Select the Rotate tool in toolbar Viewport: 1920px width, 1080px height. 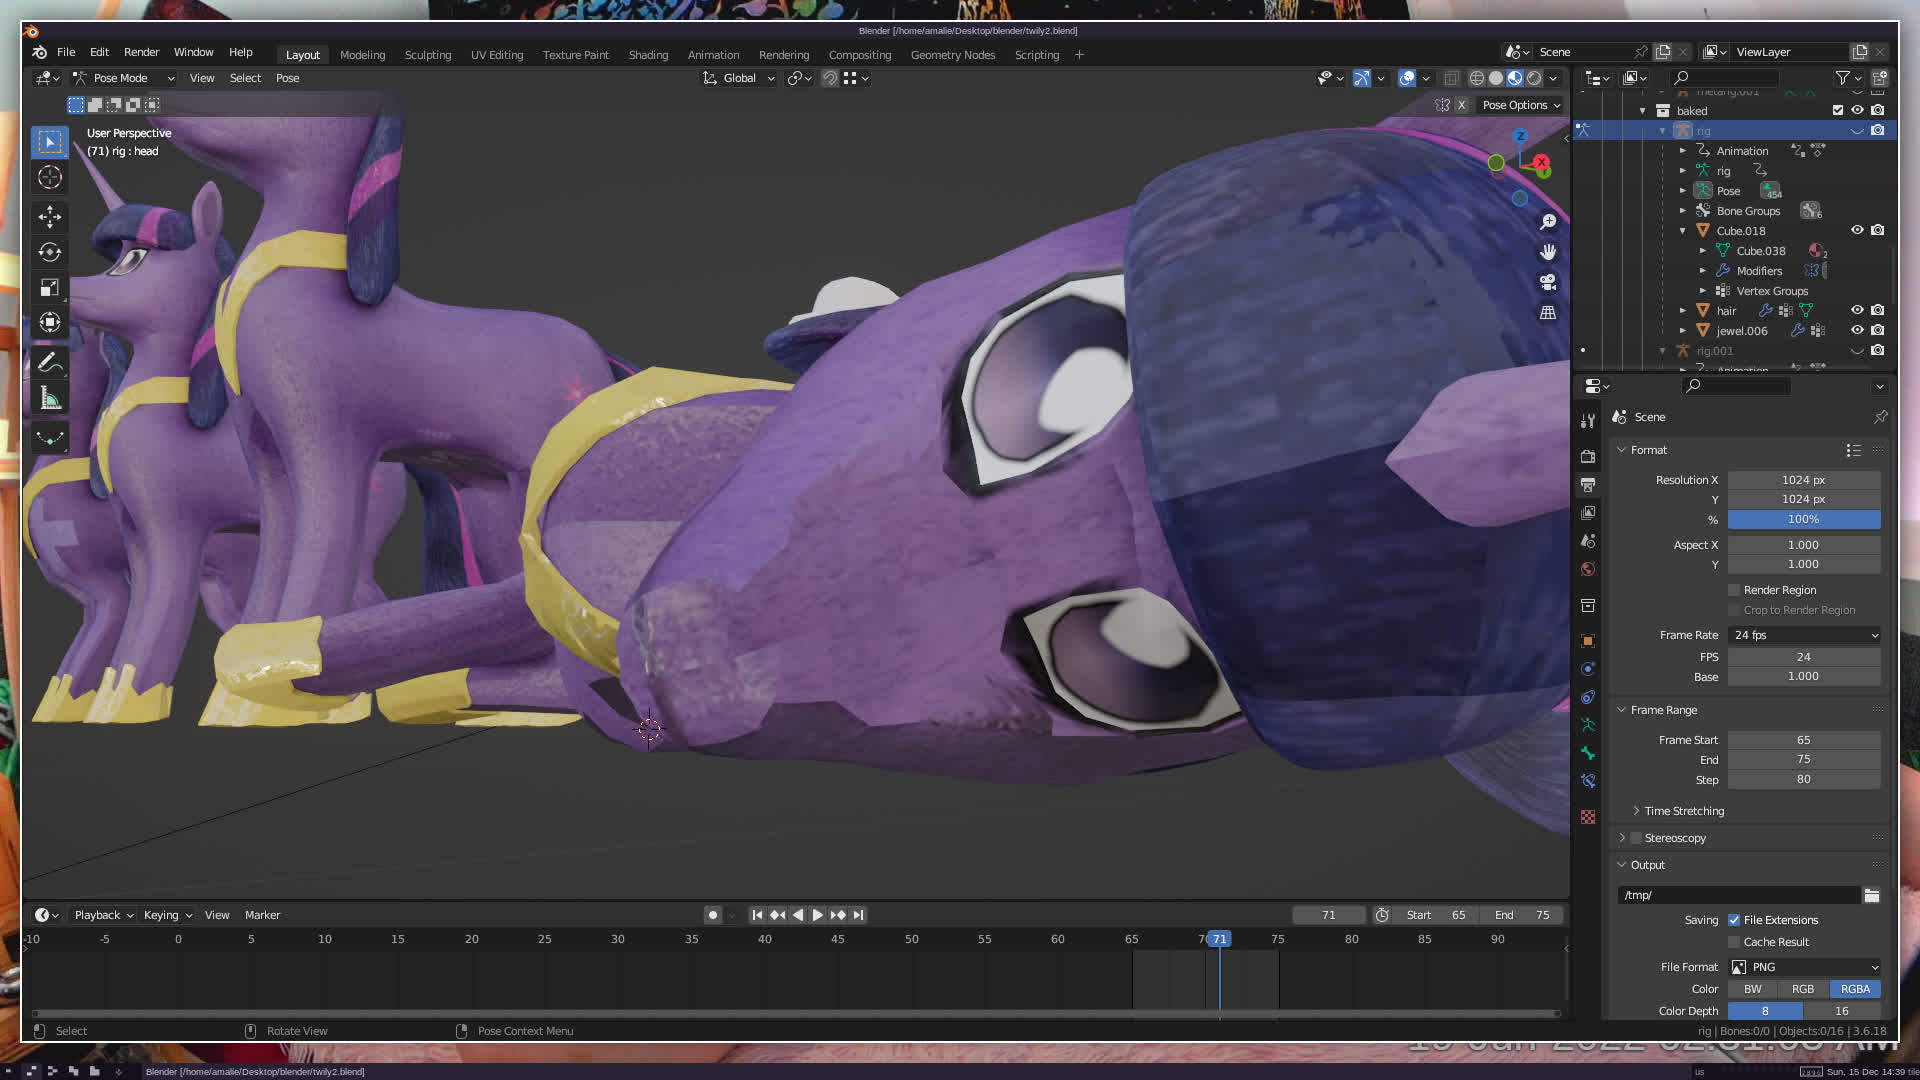(49, 252)
